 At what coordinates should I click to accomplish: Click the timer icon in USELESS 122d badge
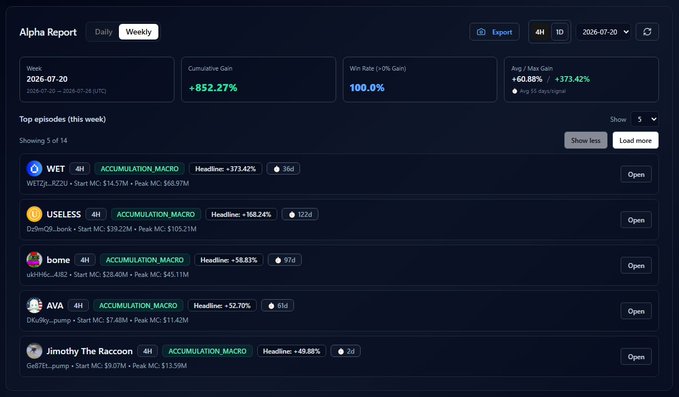(x=291, y=214)
